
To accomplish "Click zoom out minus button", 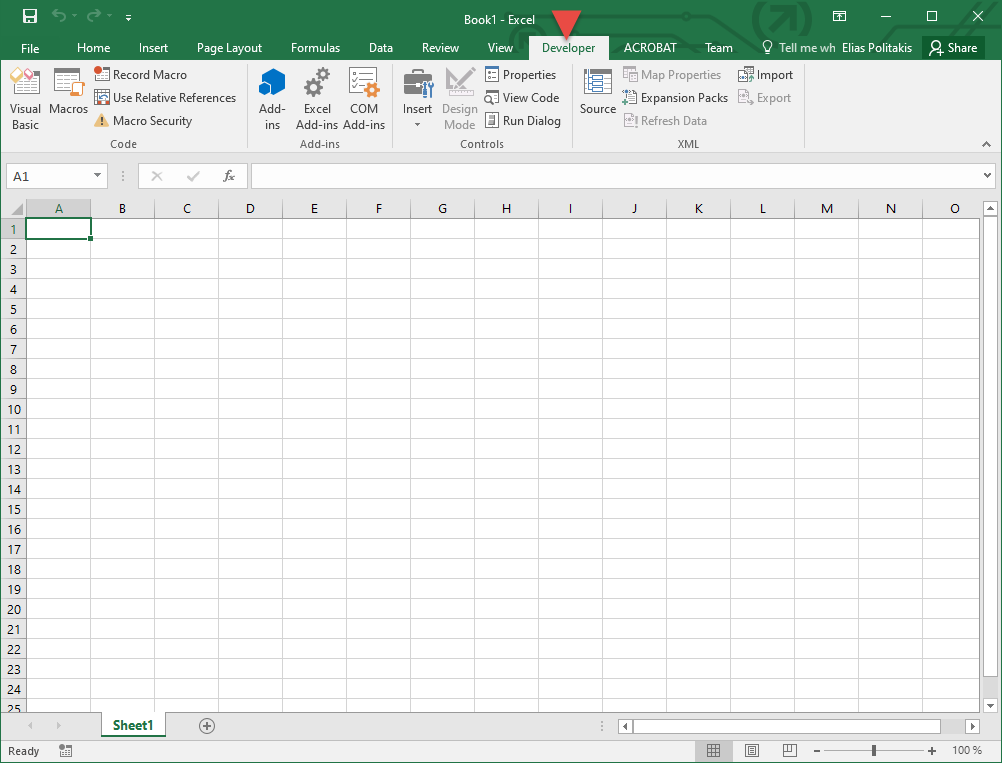I will point(817,751).
